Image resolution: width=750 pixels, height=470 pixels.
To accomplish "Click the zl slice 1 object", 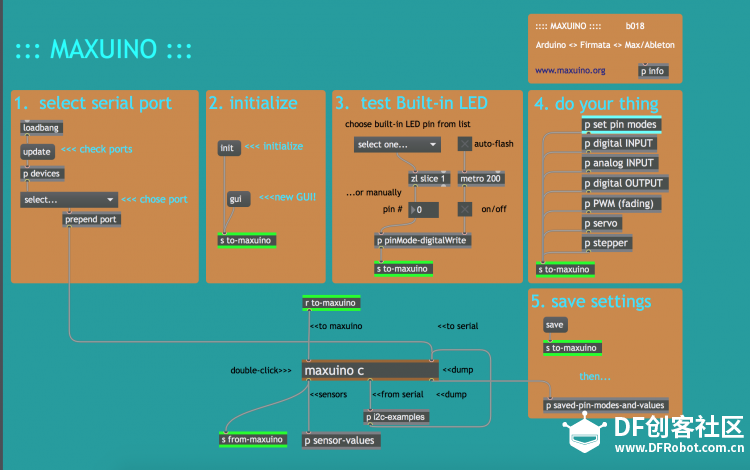I will [429, 179].
